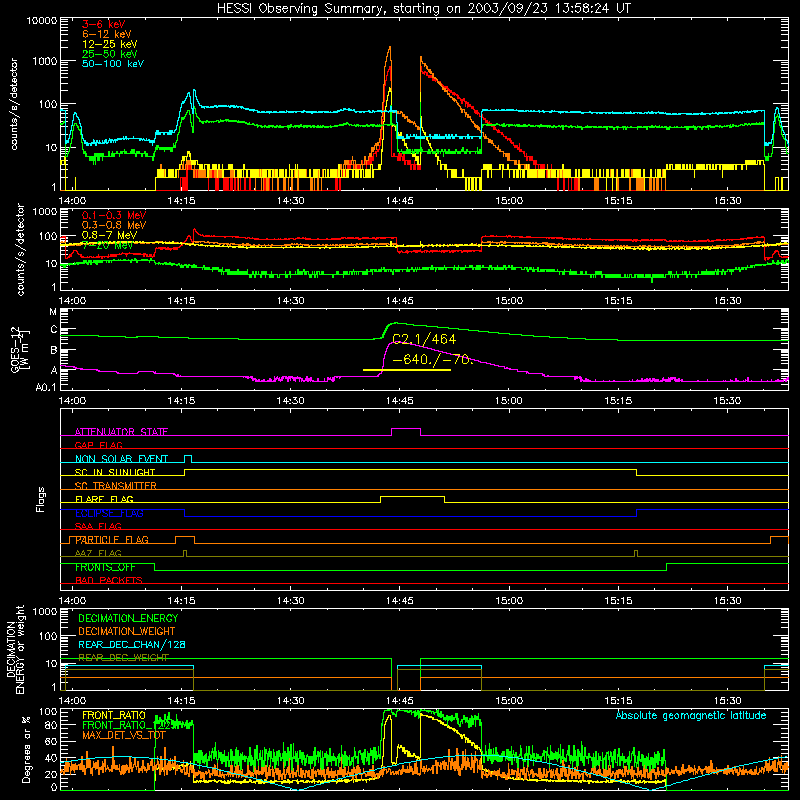Click the red 0.1-0.3 MeV legend label
The image size is (800, 800).
[x=114, y=215]
